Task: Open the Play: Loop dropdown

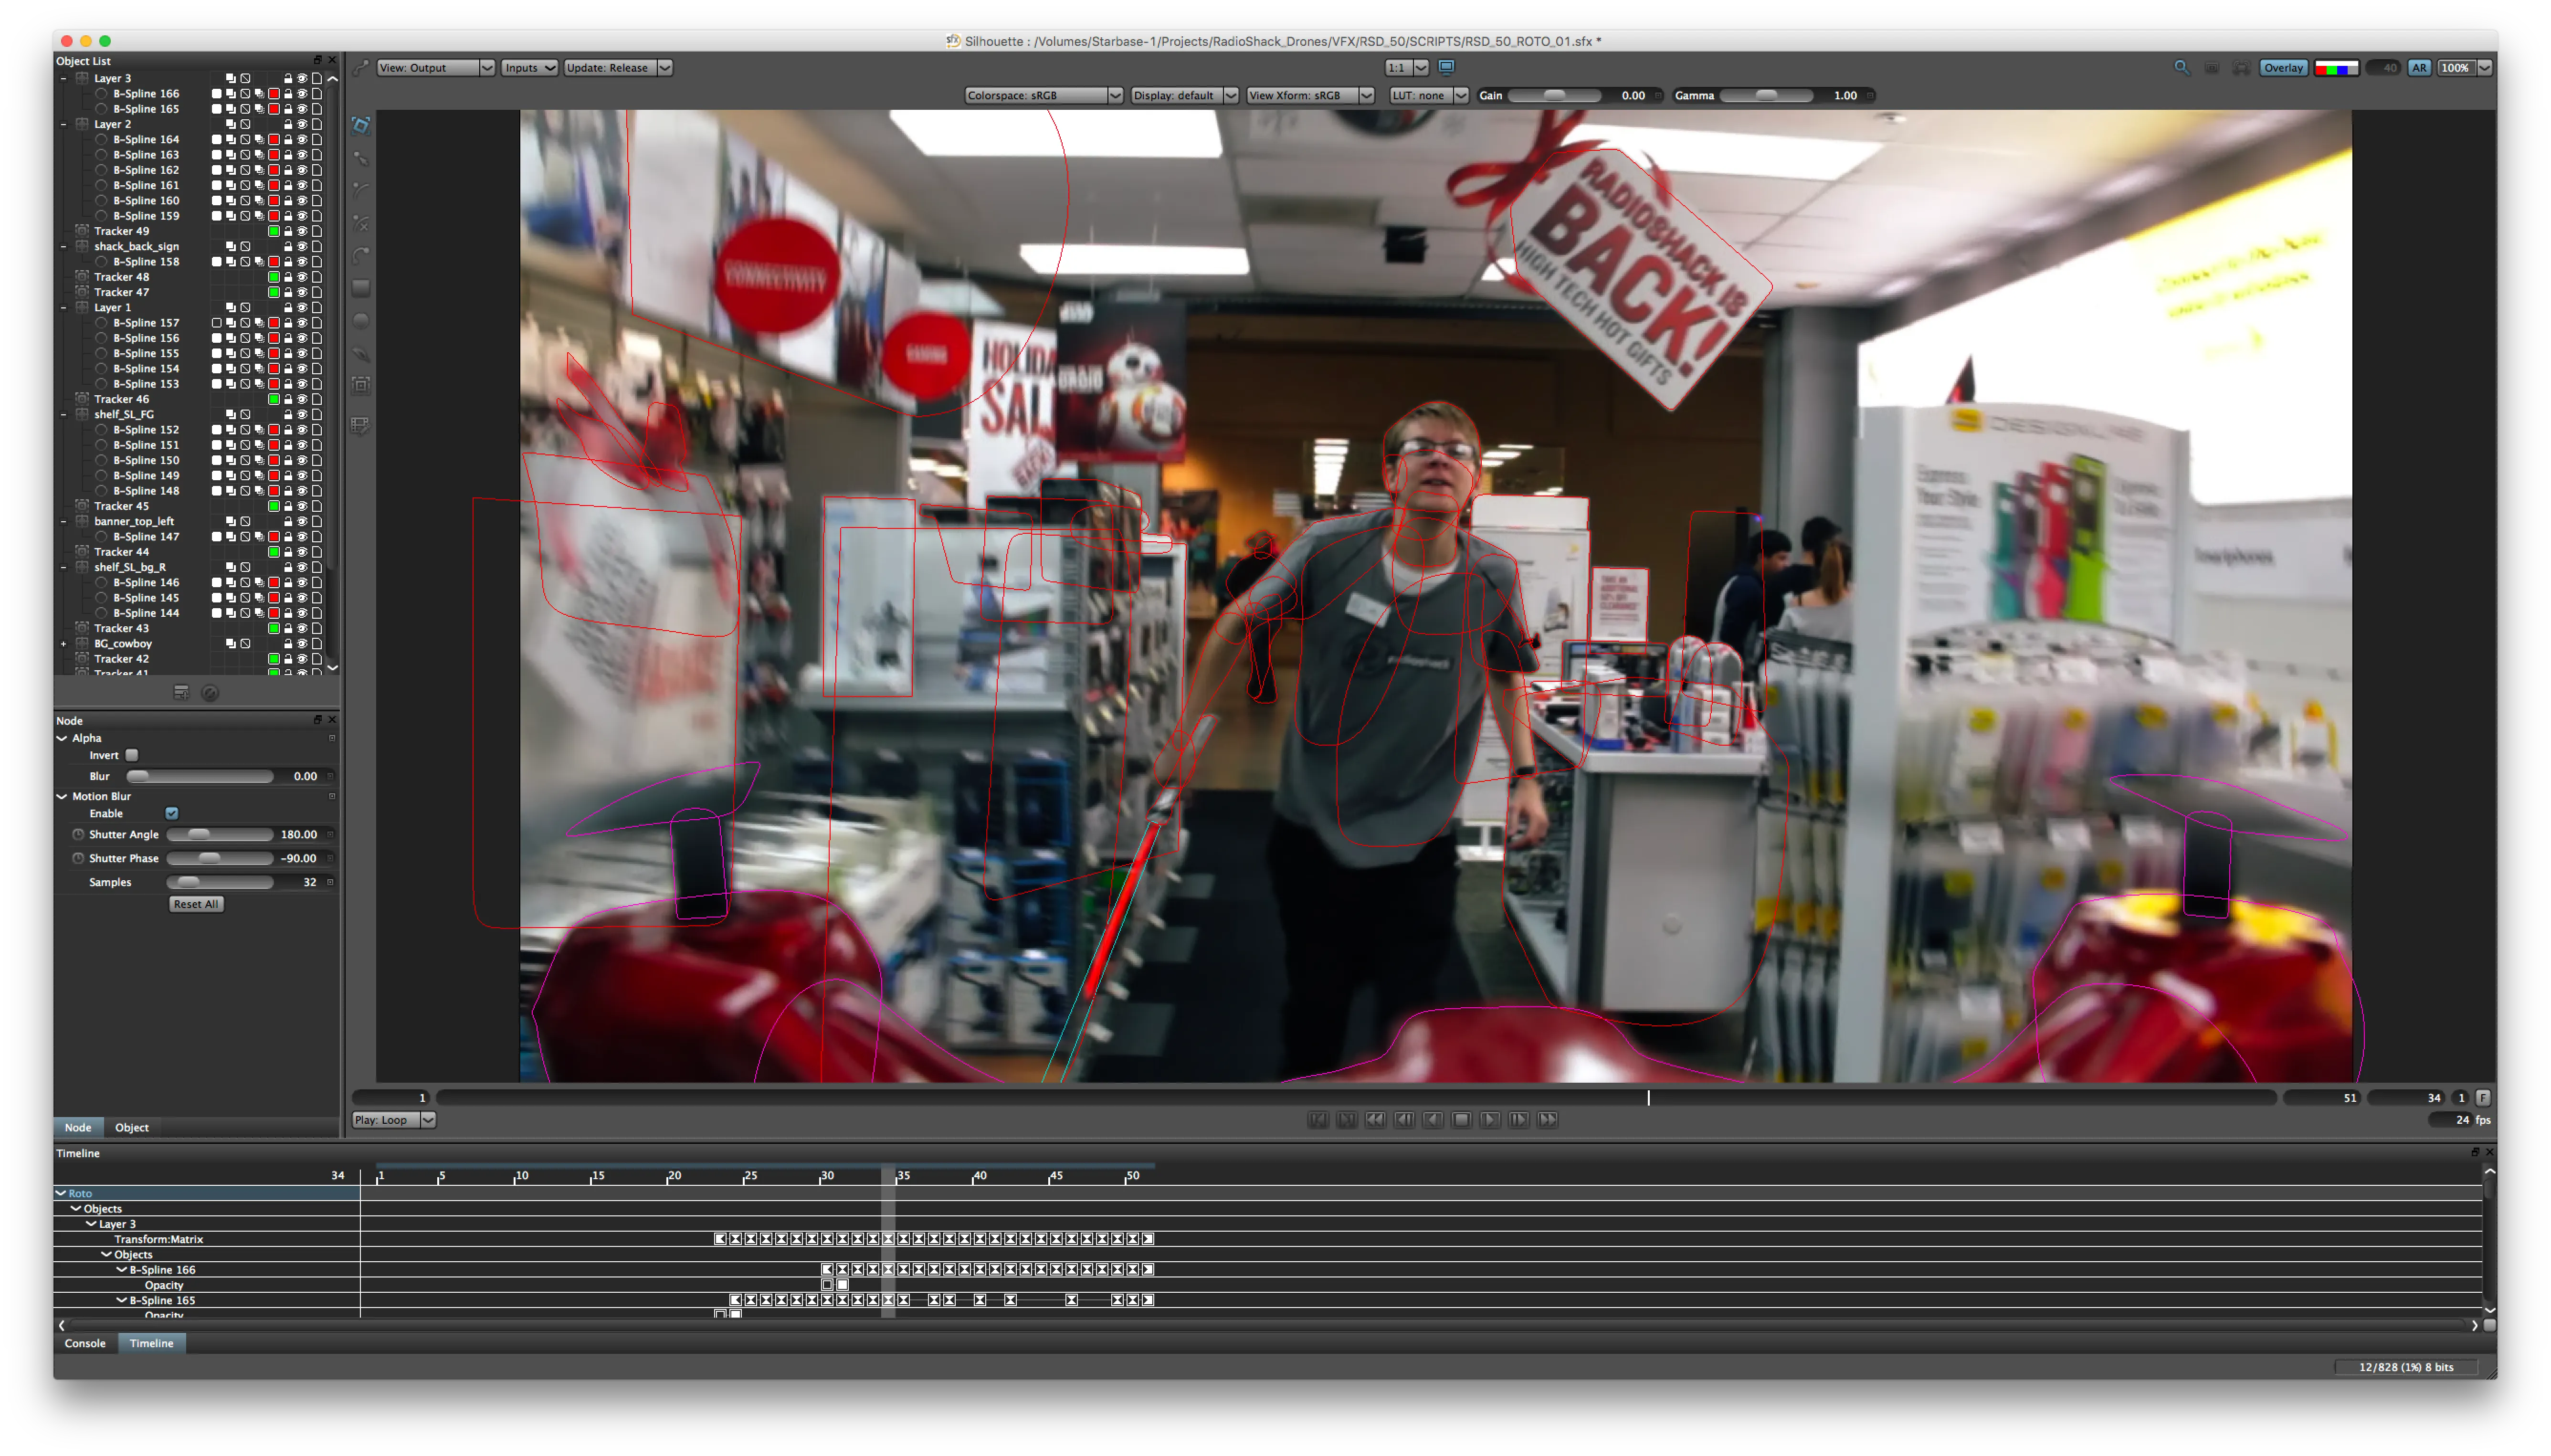Action: [x=393, y=1120]
